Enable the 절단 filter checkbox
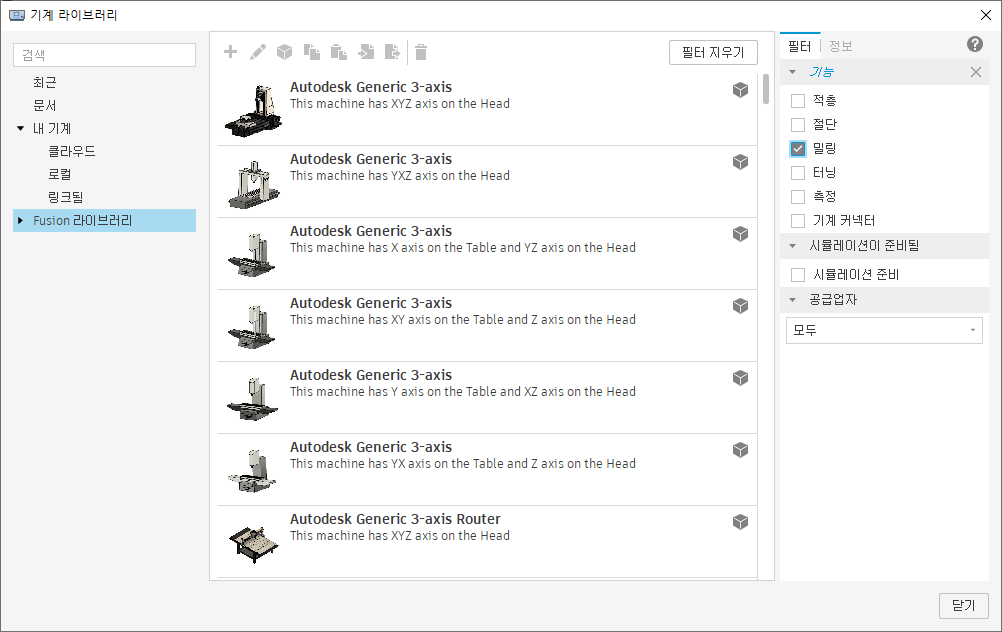1002x632 pixels. [798, 125]
